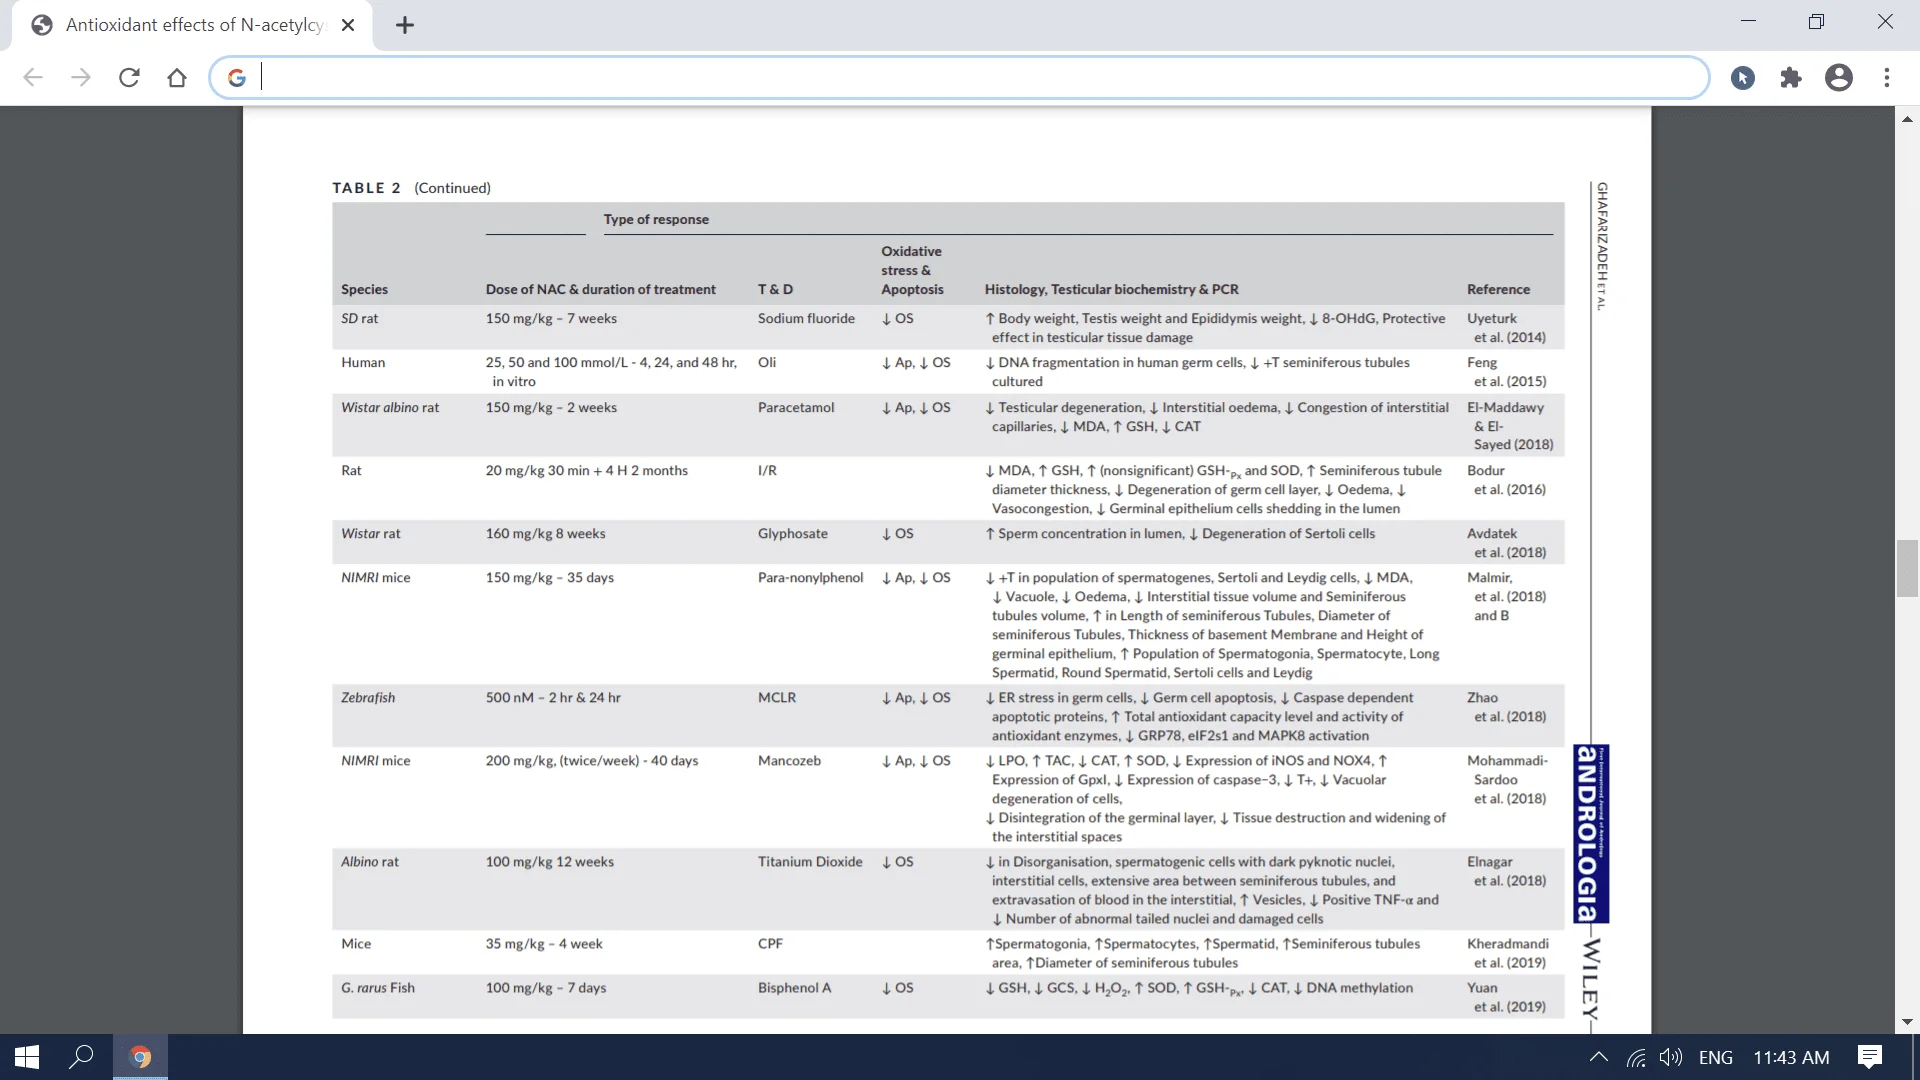Open Chrome's three-dot menu
Viewport: 1920px width, 1080px height.
coord(1887,78)
